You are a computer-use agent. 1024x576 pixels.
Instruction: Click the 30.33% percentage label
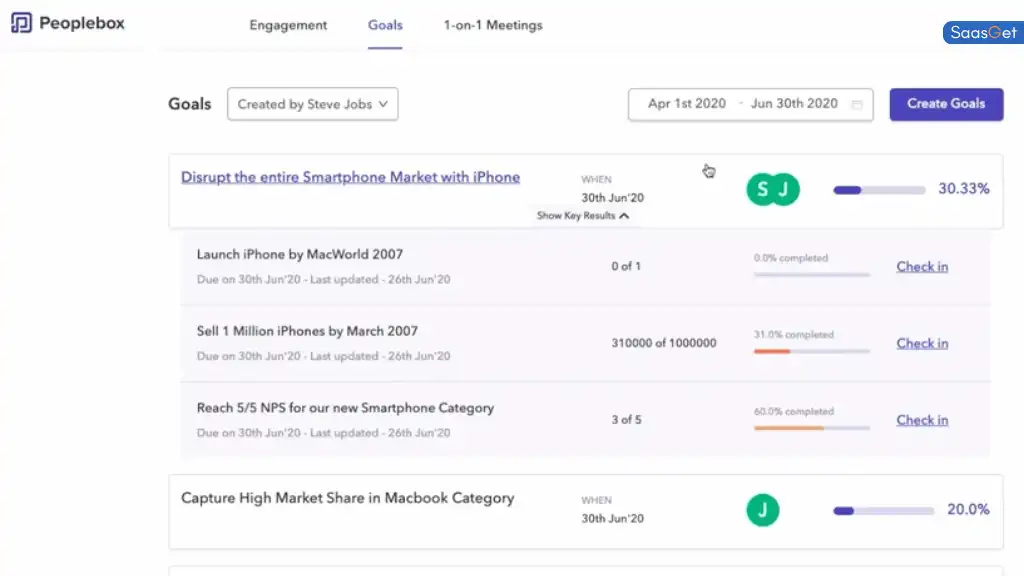pos(964,189)
